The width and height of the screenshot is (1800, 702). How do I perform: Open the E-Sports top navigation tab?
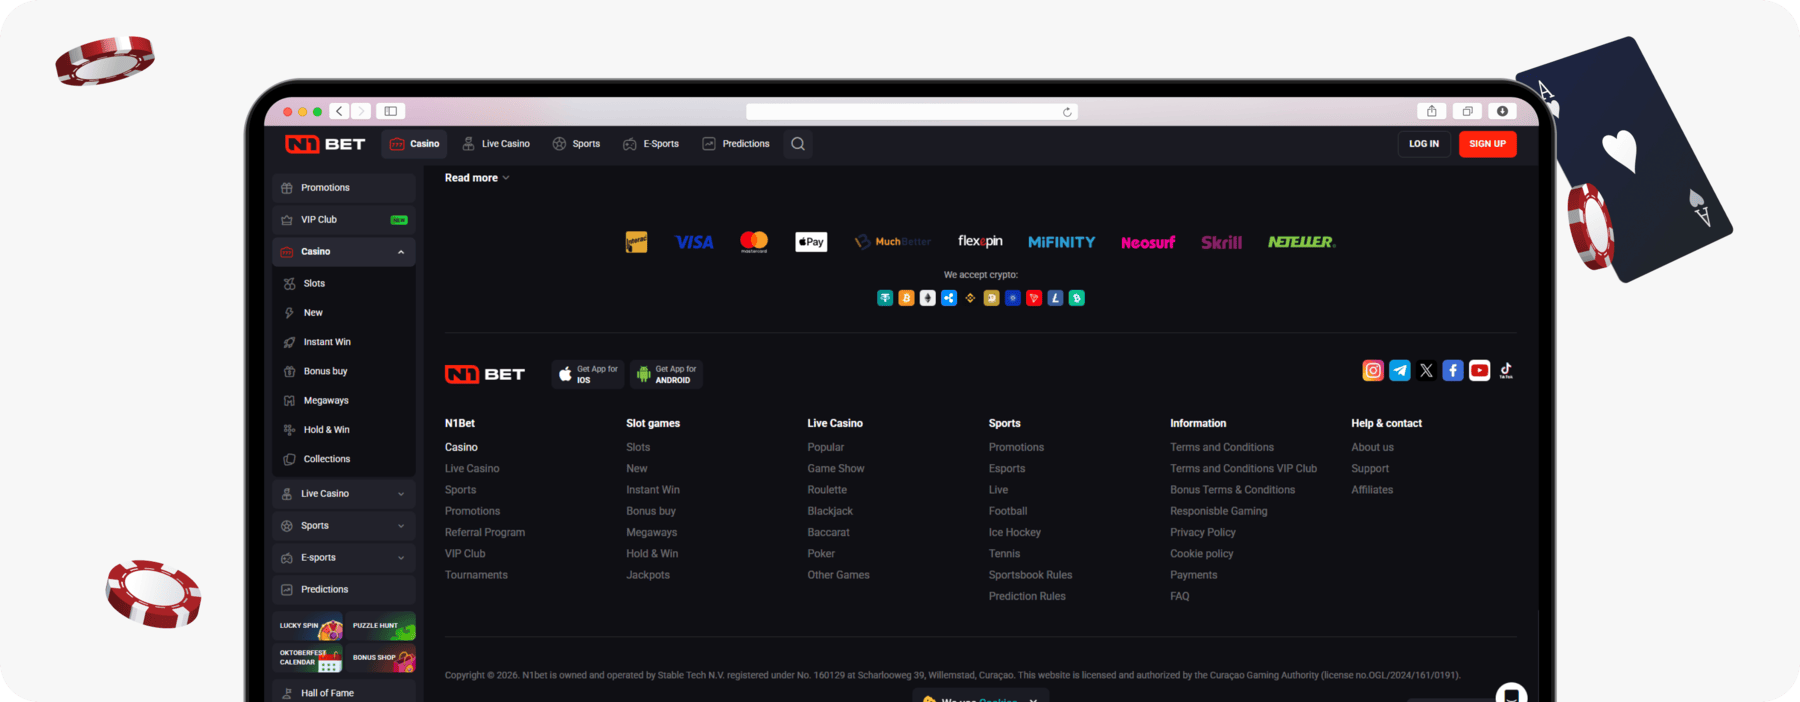(x=651, y=144)
